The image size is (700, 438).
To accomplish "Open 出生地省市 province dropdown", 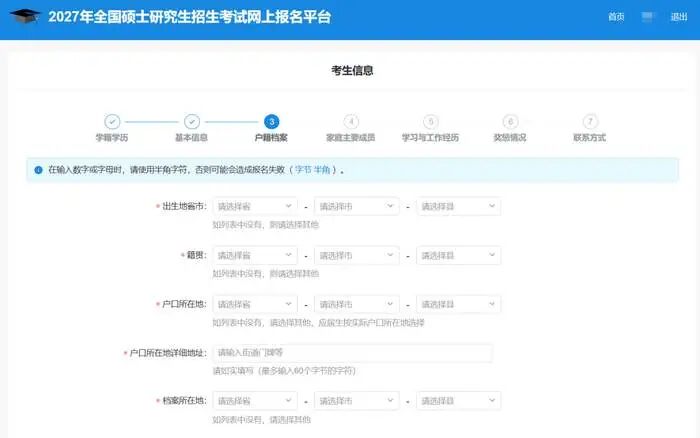I will 255,206.
